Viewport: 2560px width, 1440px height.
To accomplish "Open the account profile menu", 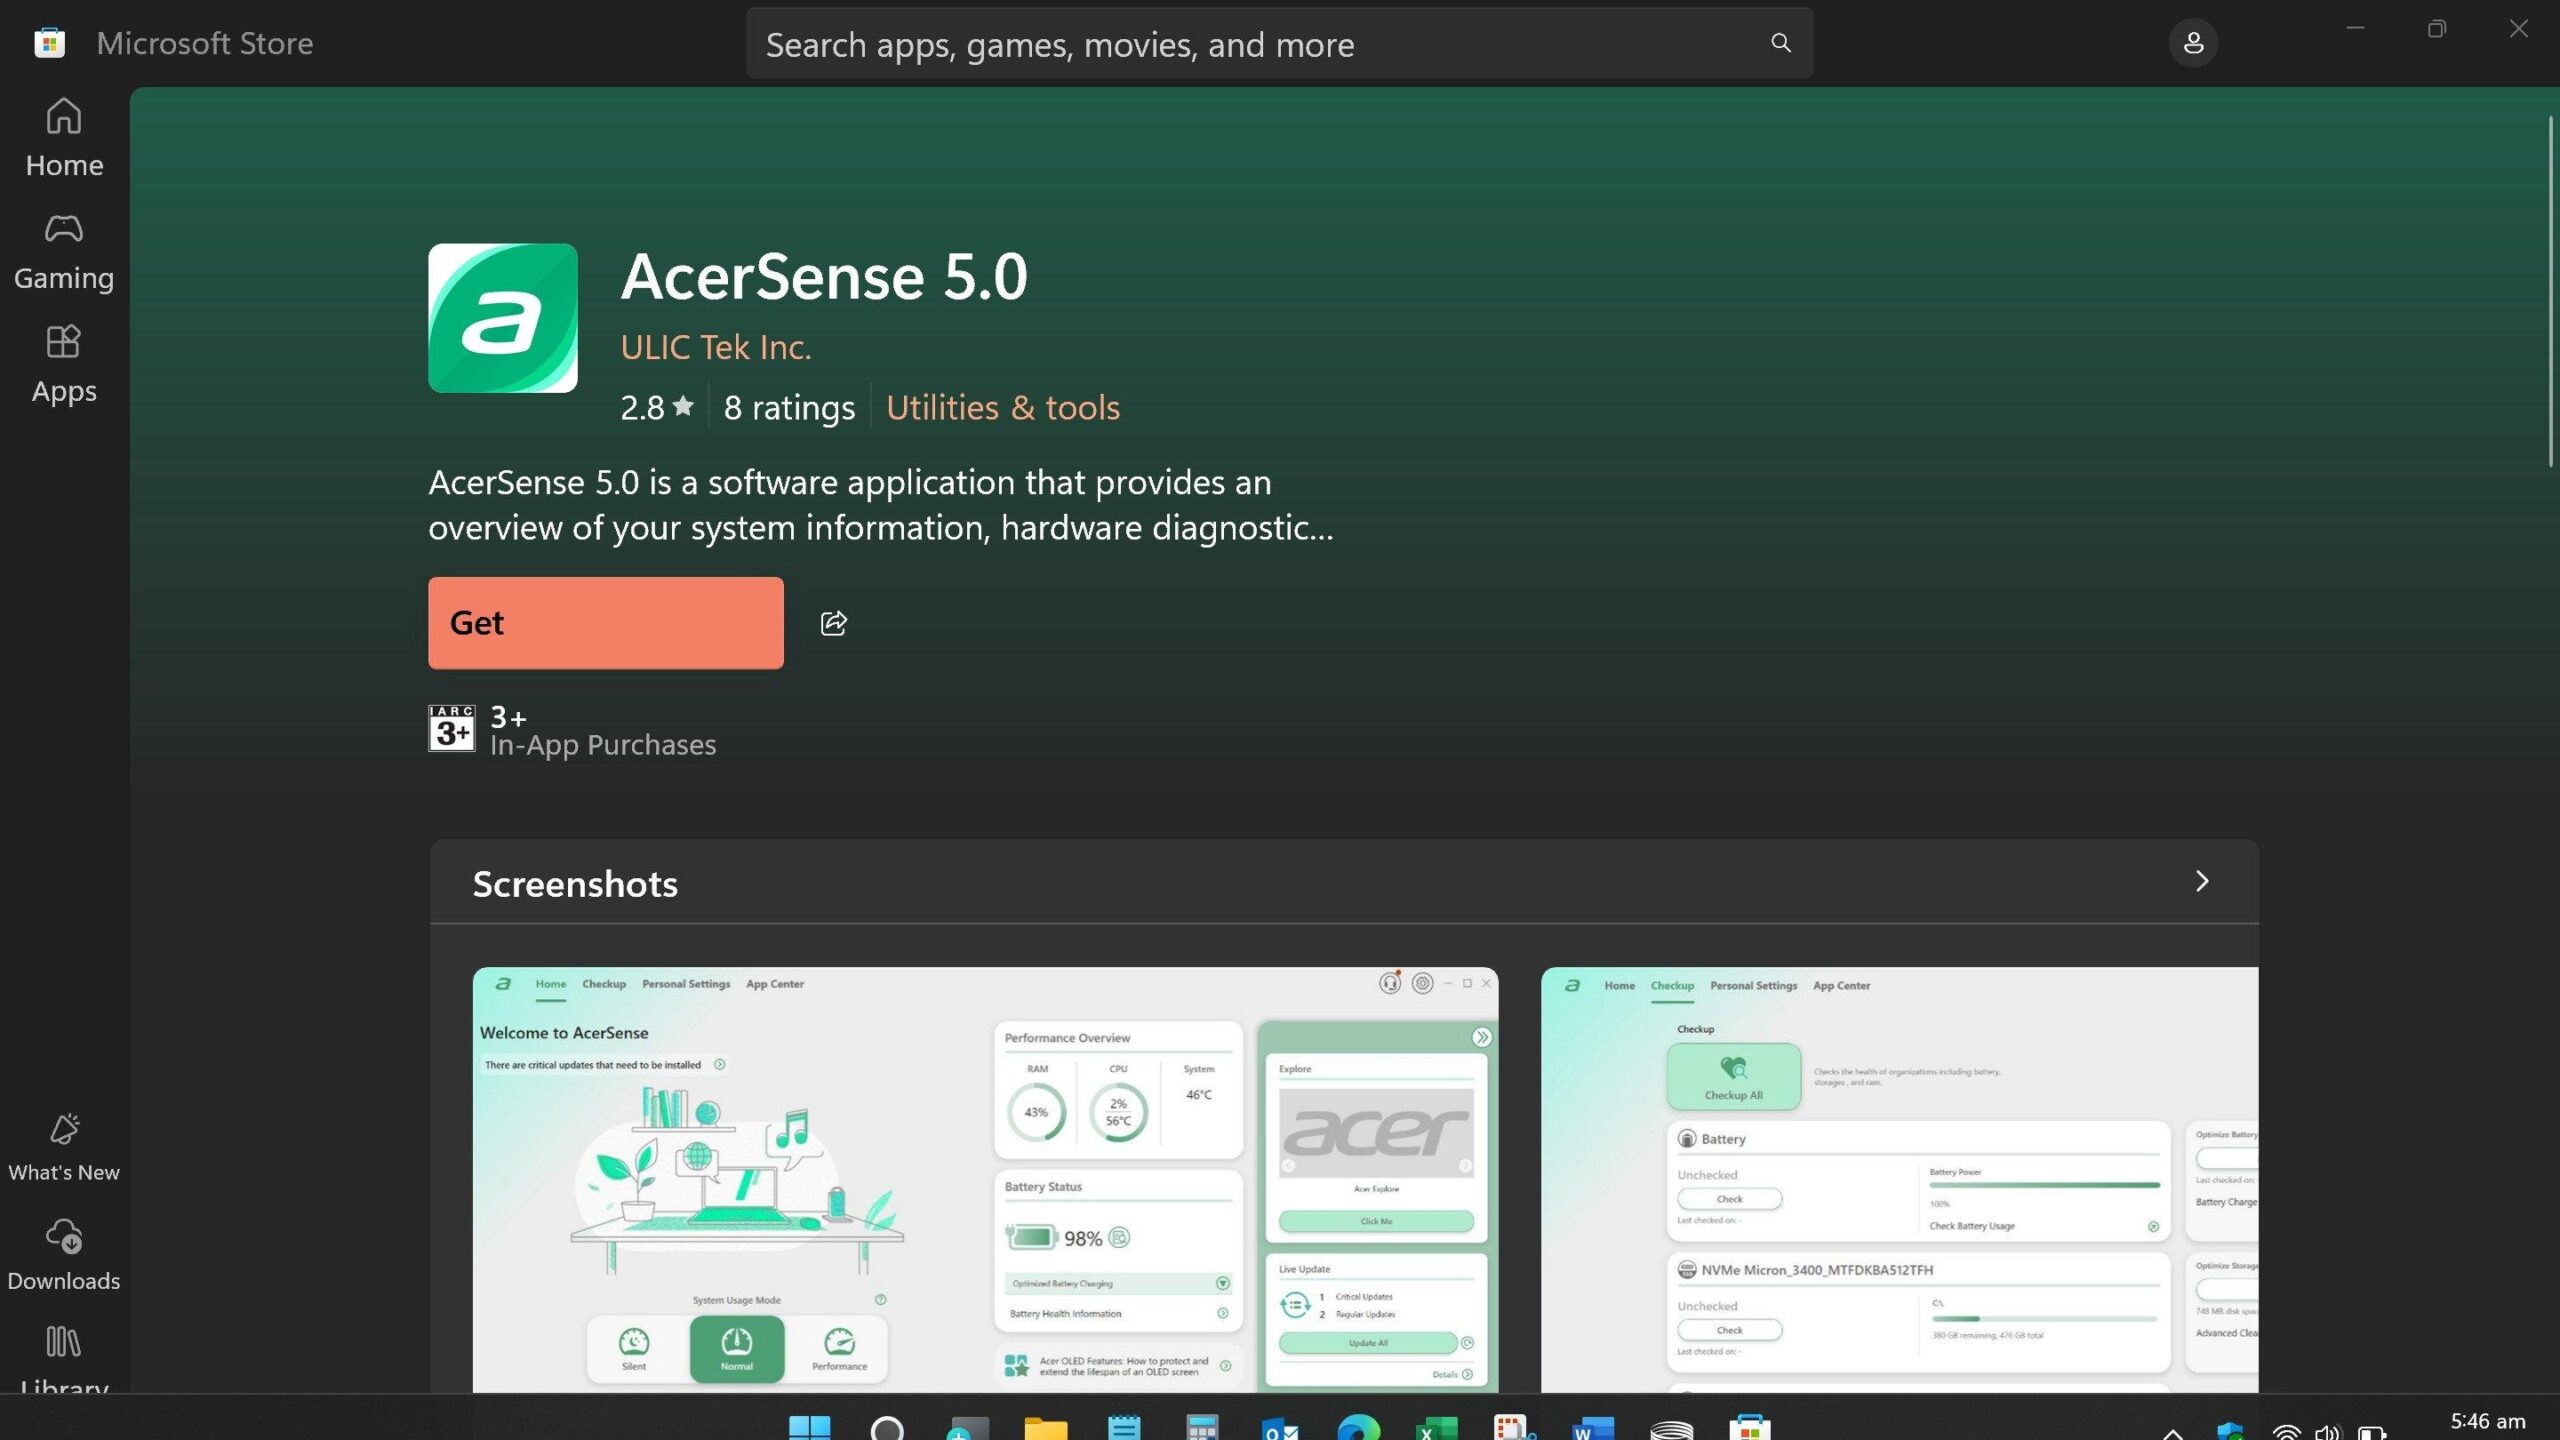I will 2193,42.
